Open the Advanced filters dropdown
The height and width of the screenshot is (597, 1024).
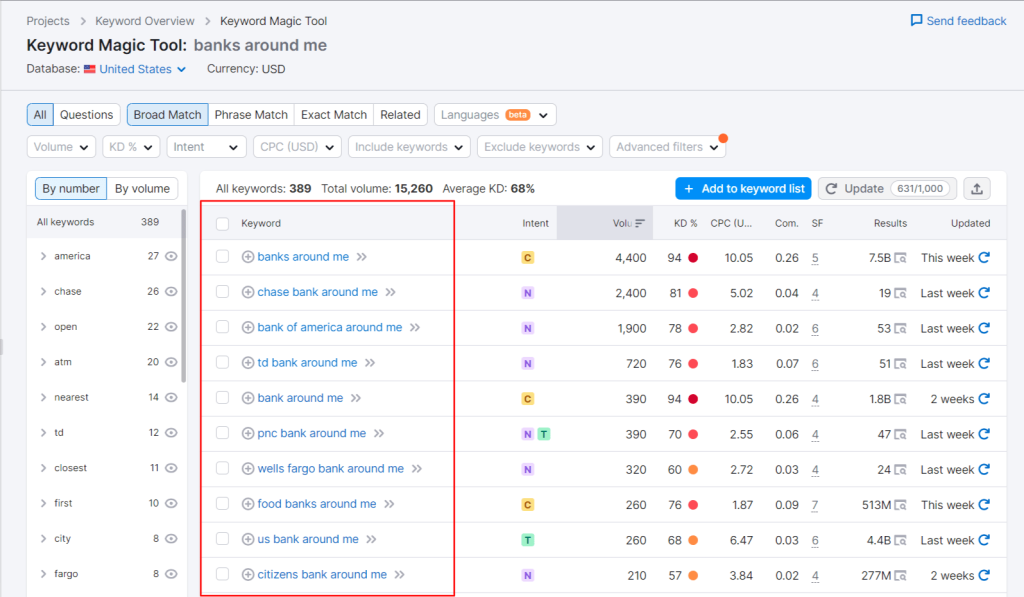pos(667,147)
